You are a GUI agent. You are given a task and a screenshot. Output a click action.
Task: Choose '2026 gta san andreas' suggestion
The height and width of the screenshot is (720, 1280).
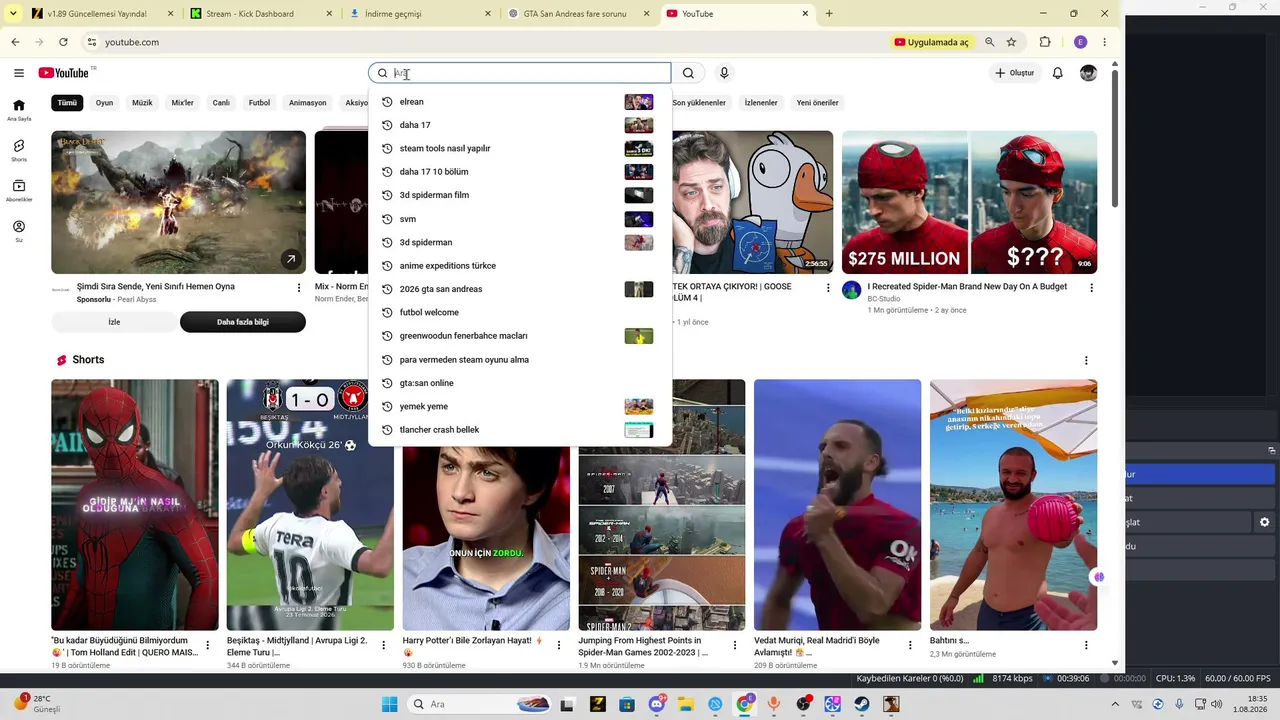tap(520, 289)
